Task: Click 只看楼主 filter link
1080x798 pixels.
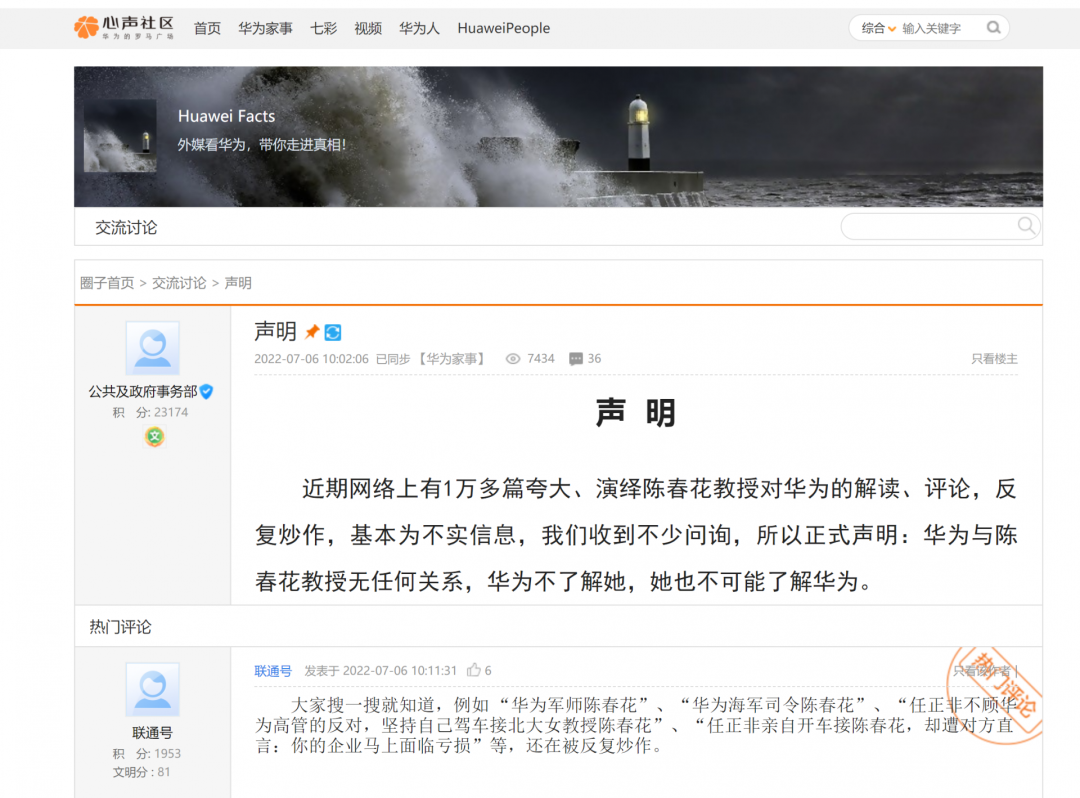Action: tap(994, 359)
